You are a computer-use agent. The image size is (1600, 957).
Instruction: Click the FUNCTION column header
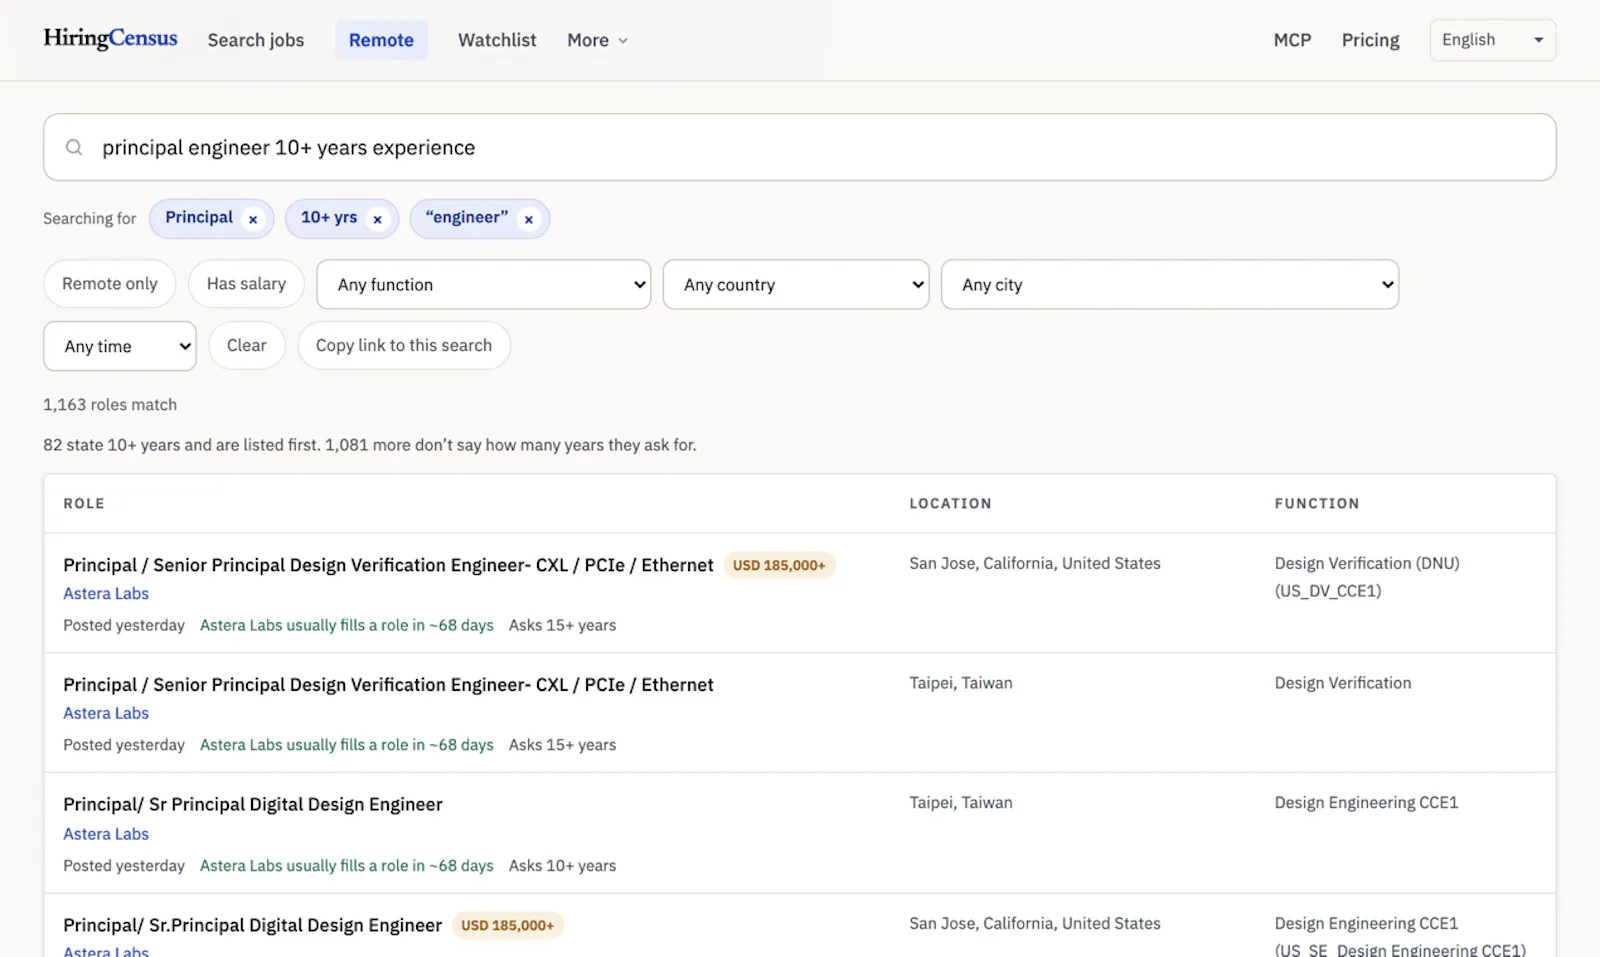point(1317,503)
